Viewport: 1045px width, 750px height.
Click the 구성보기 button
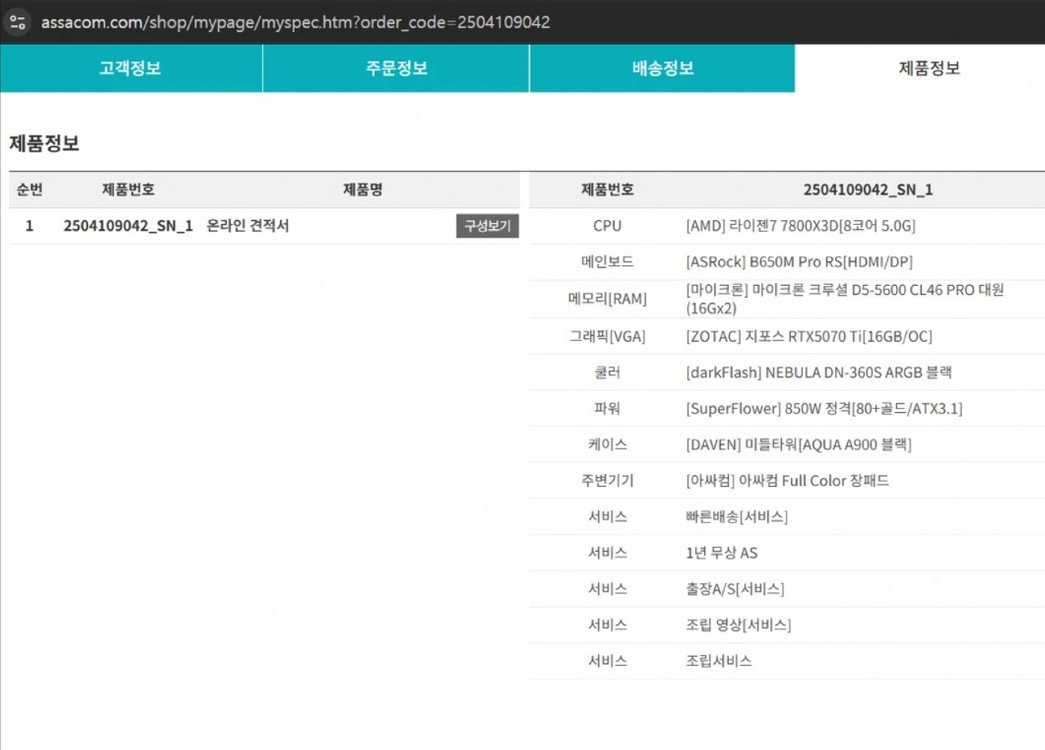(x=490, y=226)
